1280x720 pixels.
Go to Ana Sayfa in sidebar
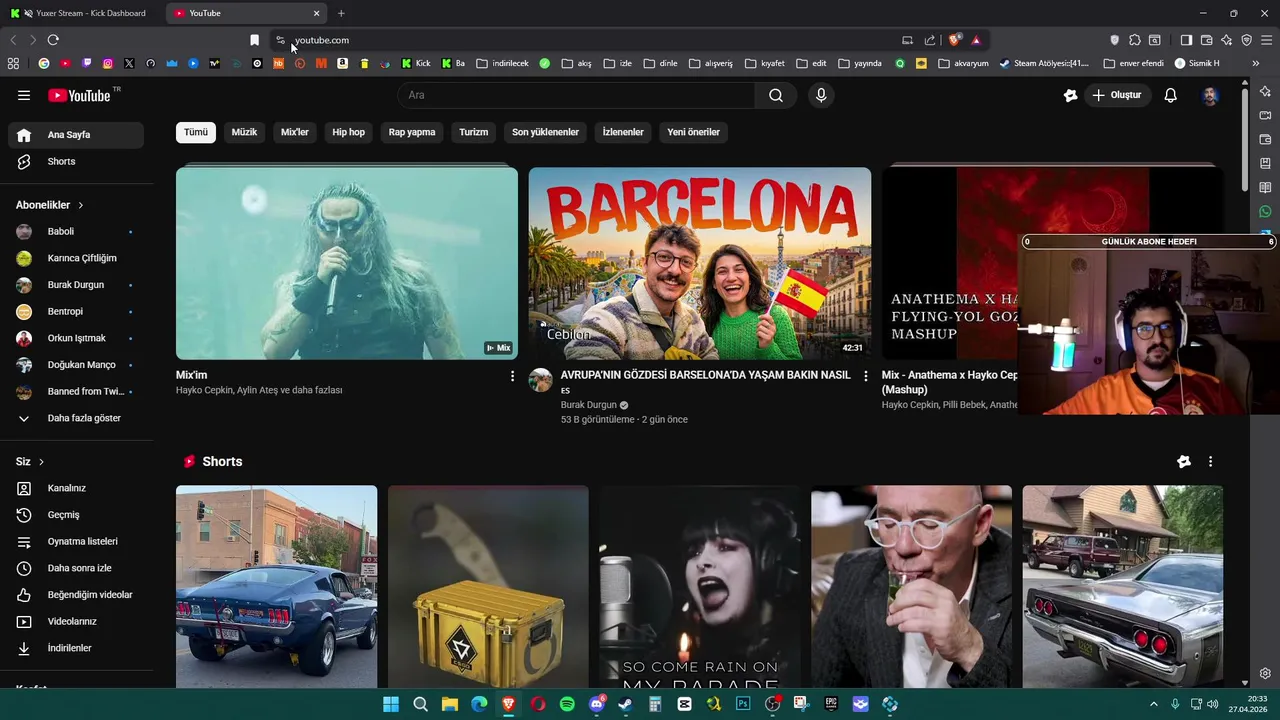[x=76, y=135]
